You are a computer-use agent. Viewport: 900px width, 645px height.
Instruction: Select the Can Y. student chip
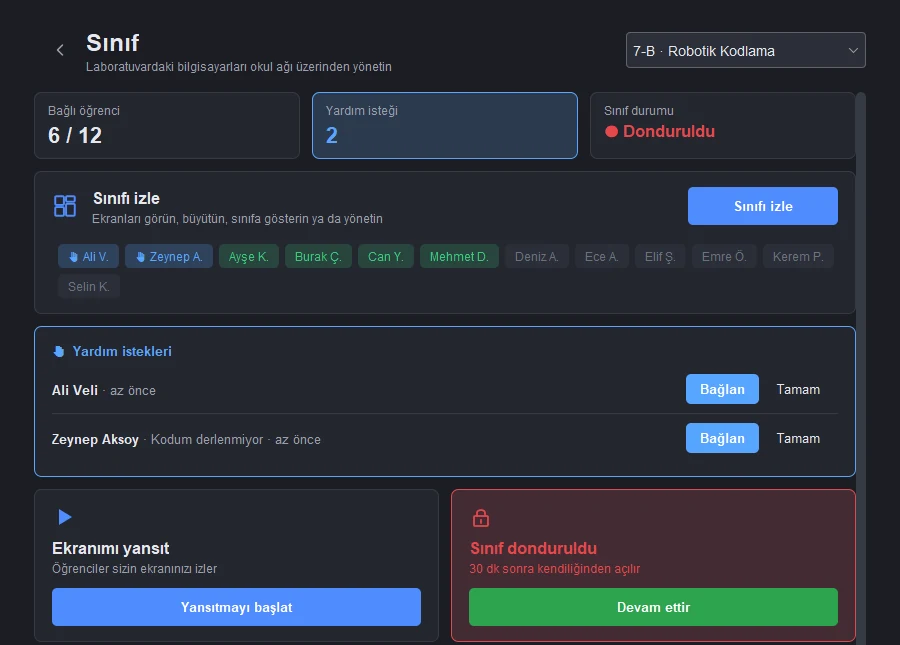pyautogui.click(x=386, y=257)
